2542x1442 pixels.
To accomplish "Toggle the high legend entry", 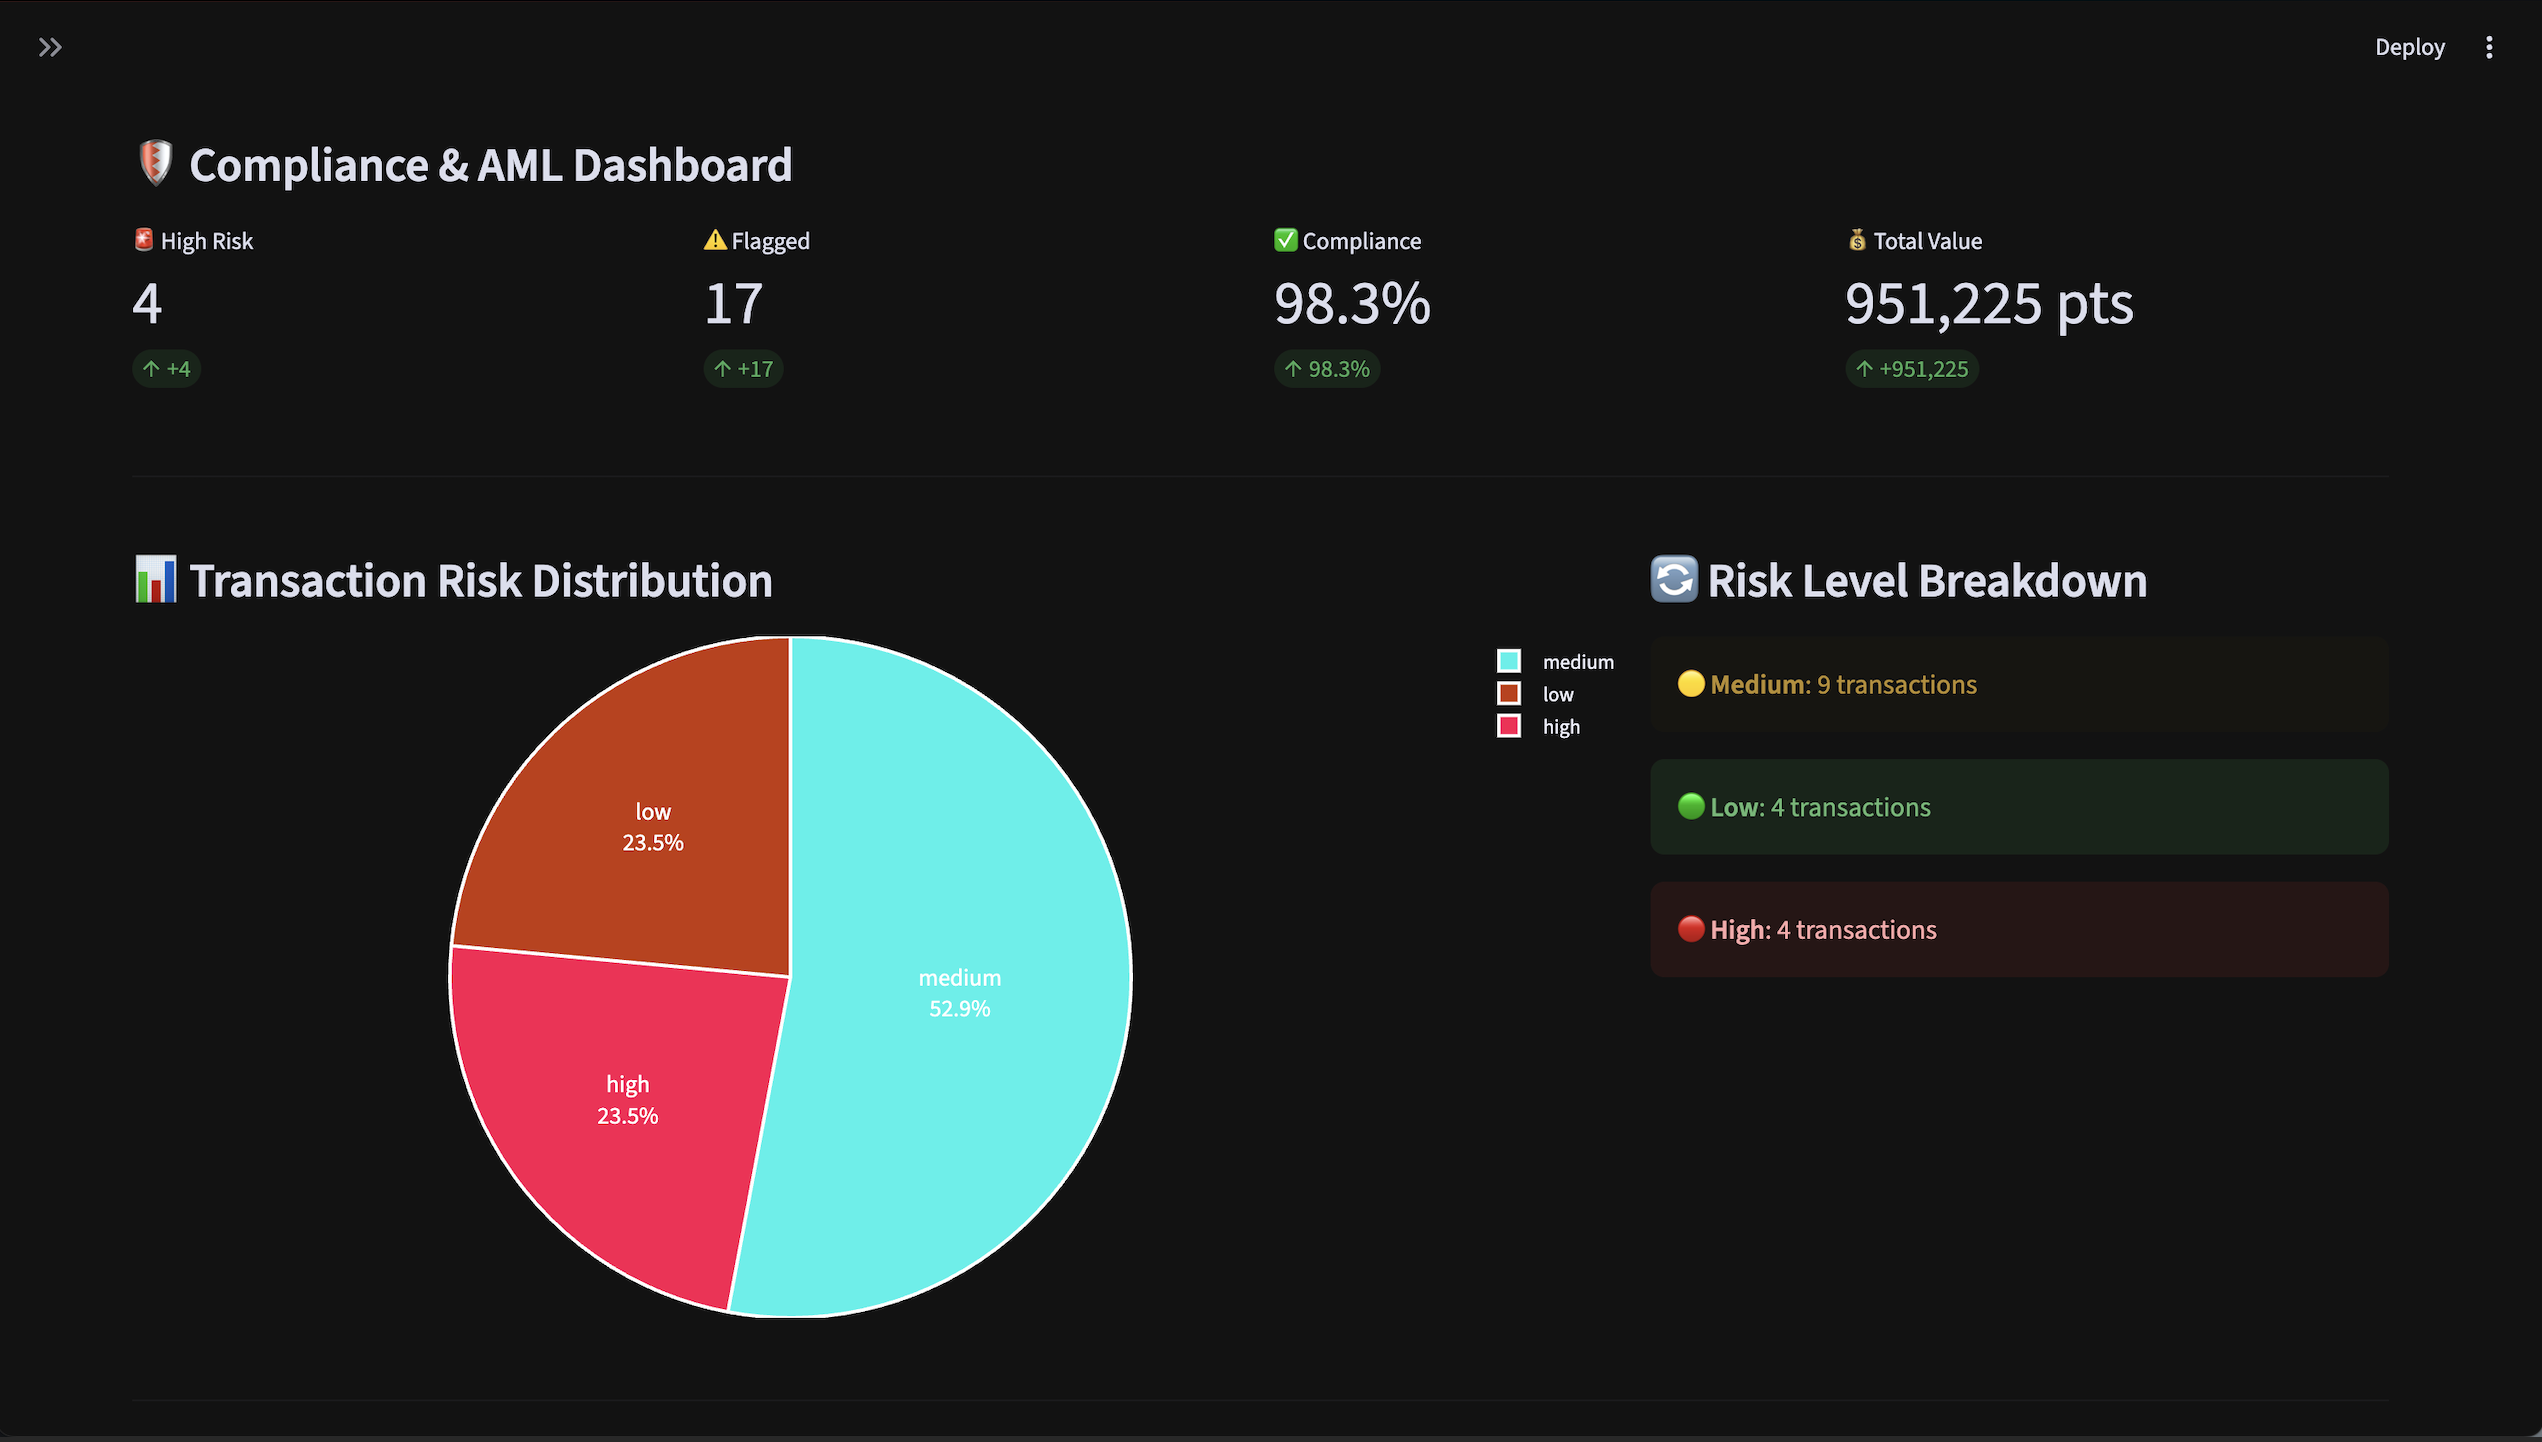I will click(x=1560, y=727).
